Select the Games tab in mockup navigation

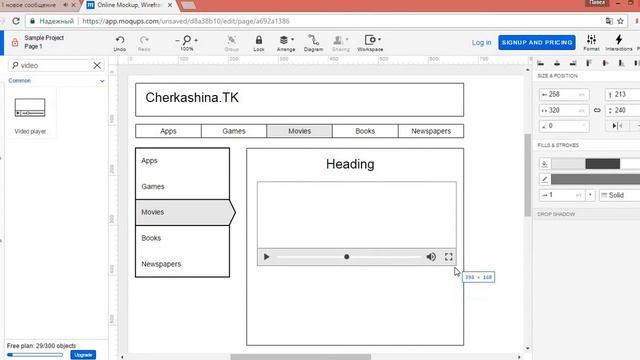click(x=234, y=131)
